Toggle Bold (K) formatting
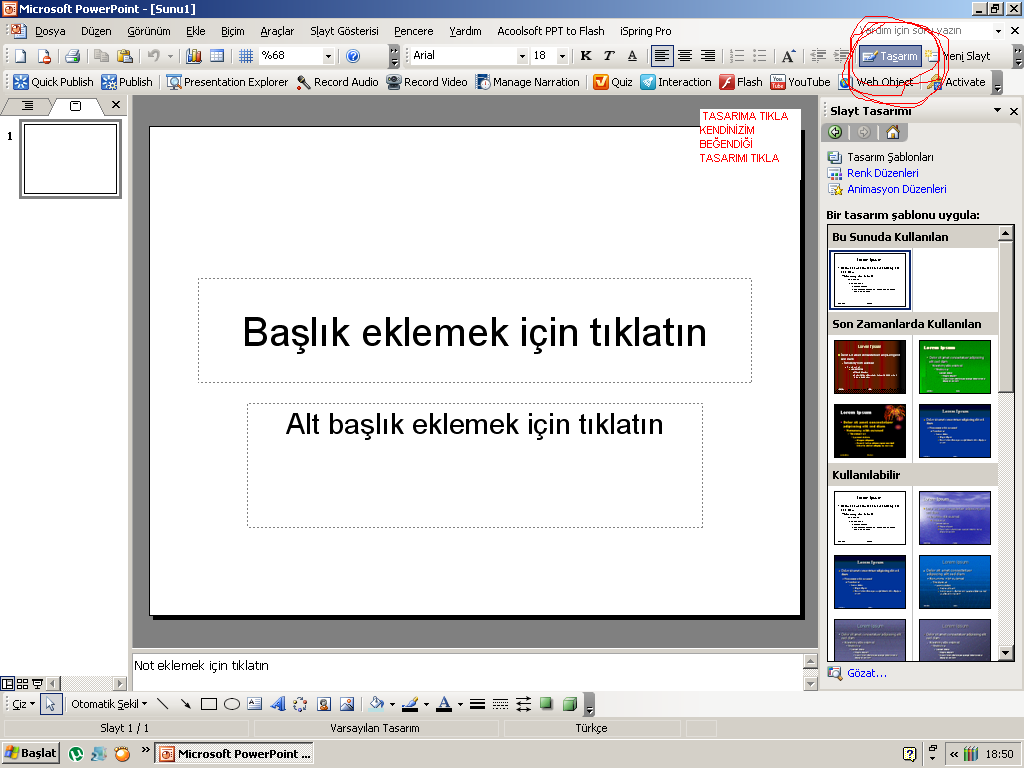1024x768 pixels. coord(586,56)
